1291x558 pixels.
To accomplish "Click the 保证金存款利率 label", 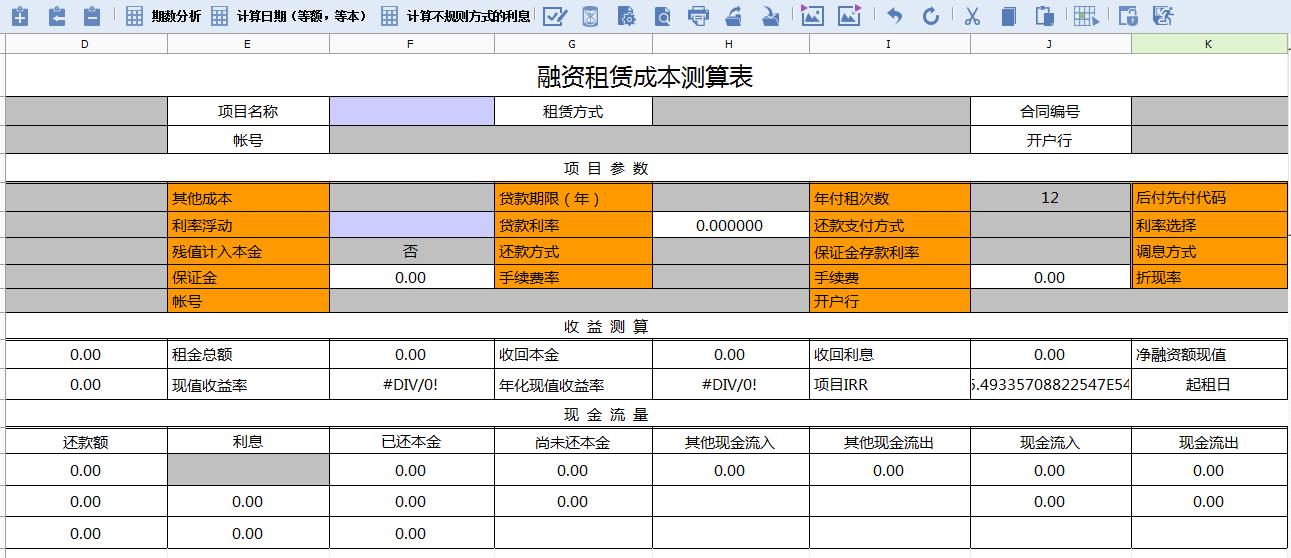I will [x=889, y=252].
